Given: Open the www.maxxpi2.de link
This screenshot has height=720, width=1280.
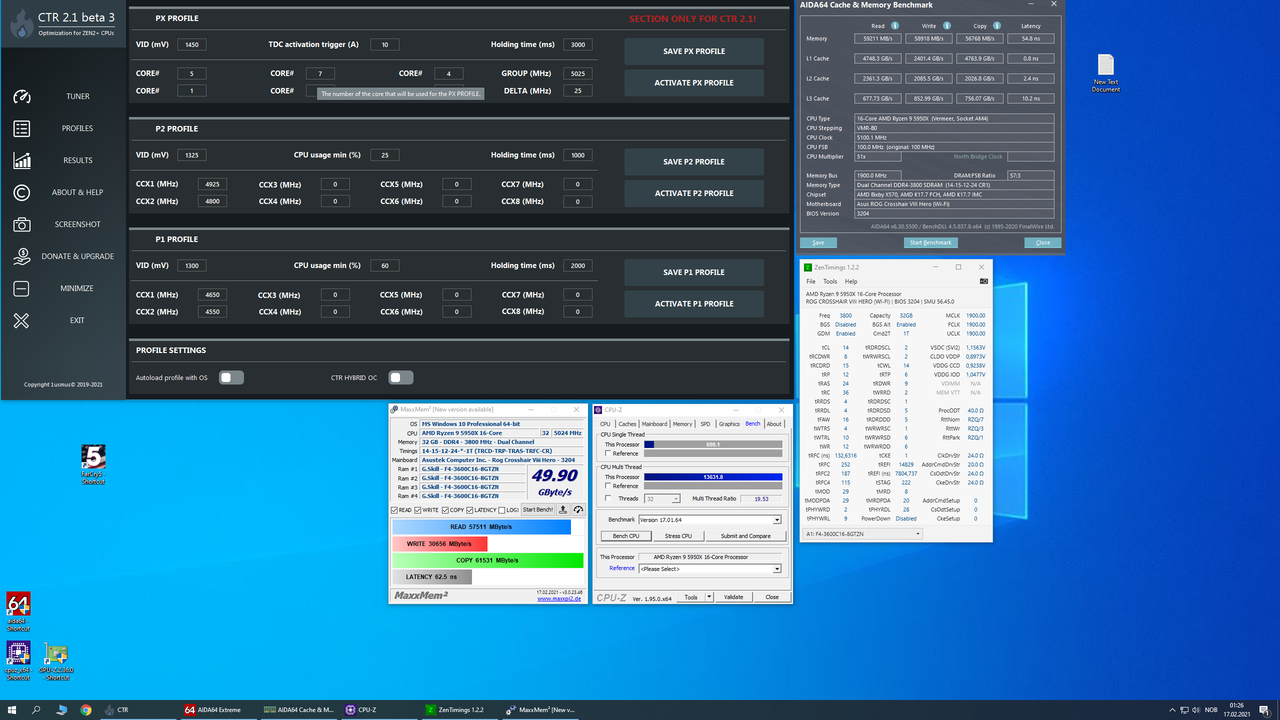Looking at the screenshot, I should [559, 599].
